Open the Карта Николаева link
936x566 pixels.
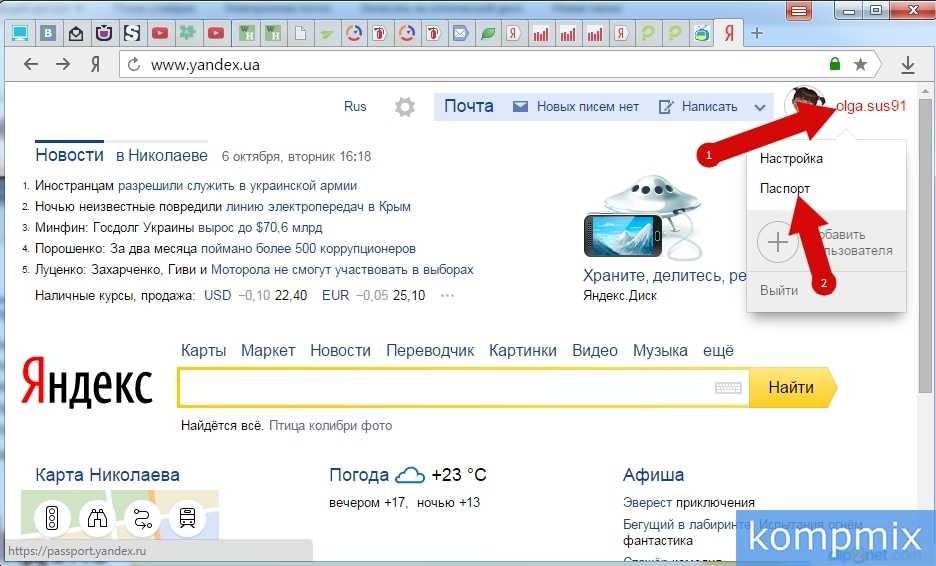click(x=107, y=475)
